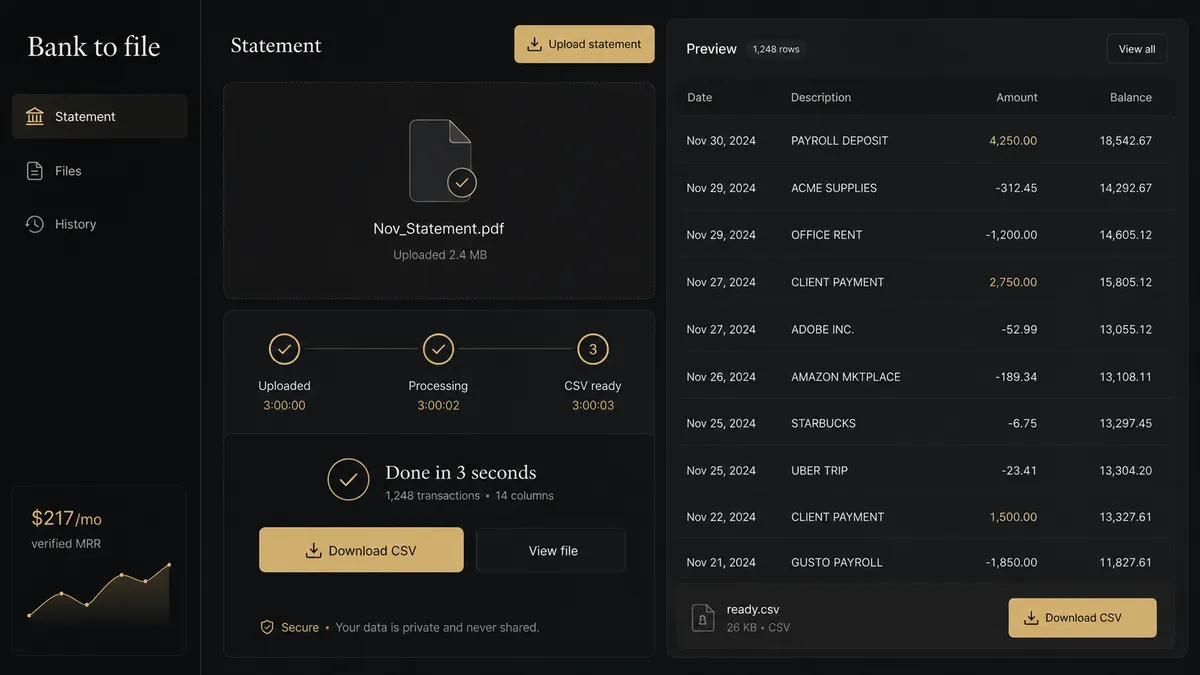Click the 2,750.00 client payment amount
The image size is (1200, 675).
pyautogui.click(x=1013, y=282)
